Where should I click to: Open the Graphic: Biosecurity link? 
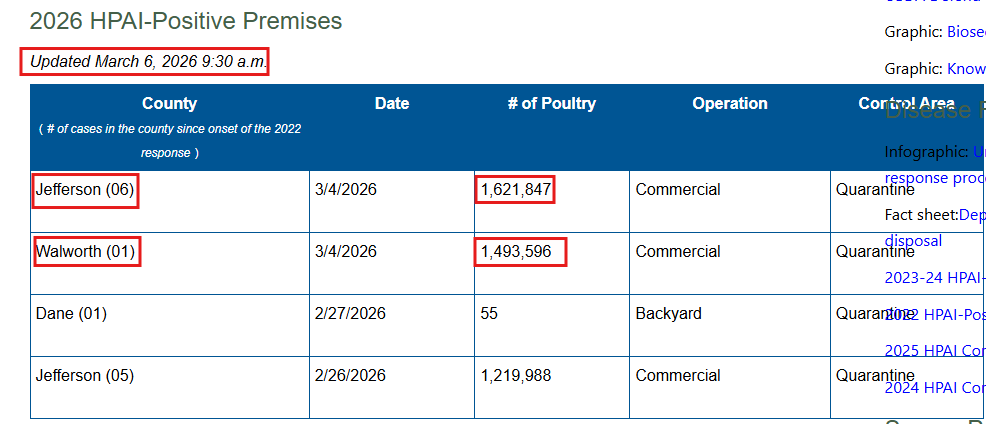coord(965,32)
